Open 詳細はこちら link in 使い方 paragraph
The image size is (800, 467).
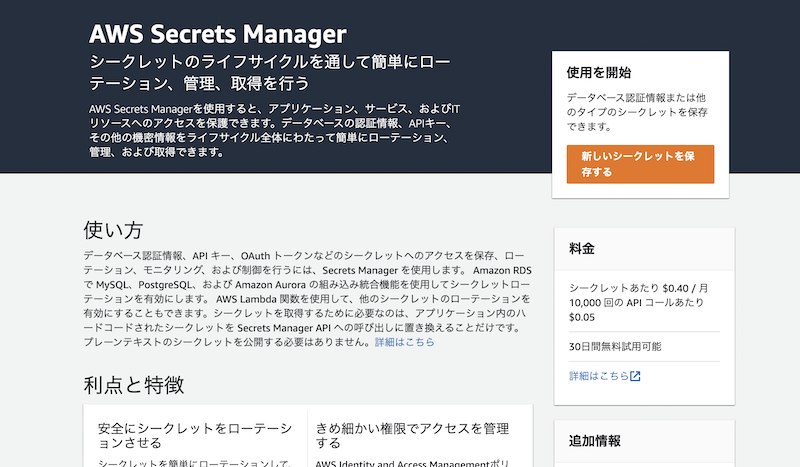[405, 342]
